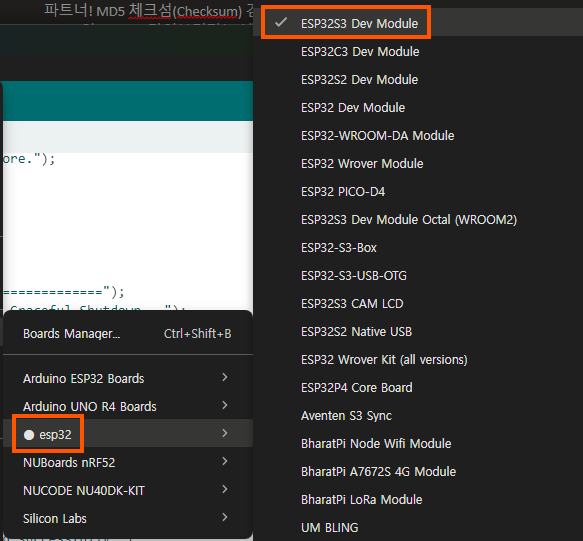The width and height of the screenshot is (583, 541).
Task: Expand arrow next to Silicon Labs
Action: (x=225, y=517)
